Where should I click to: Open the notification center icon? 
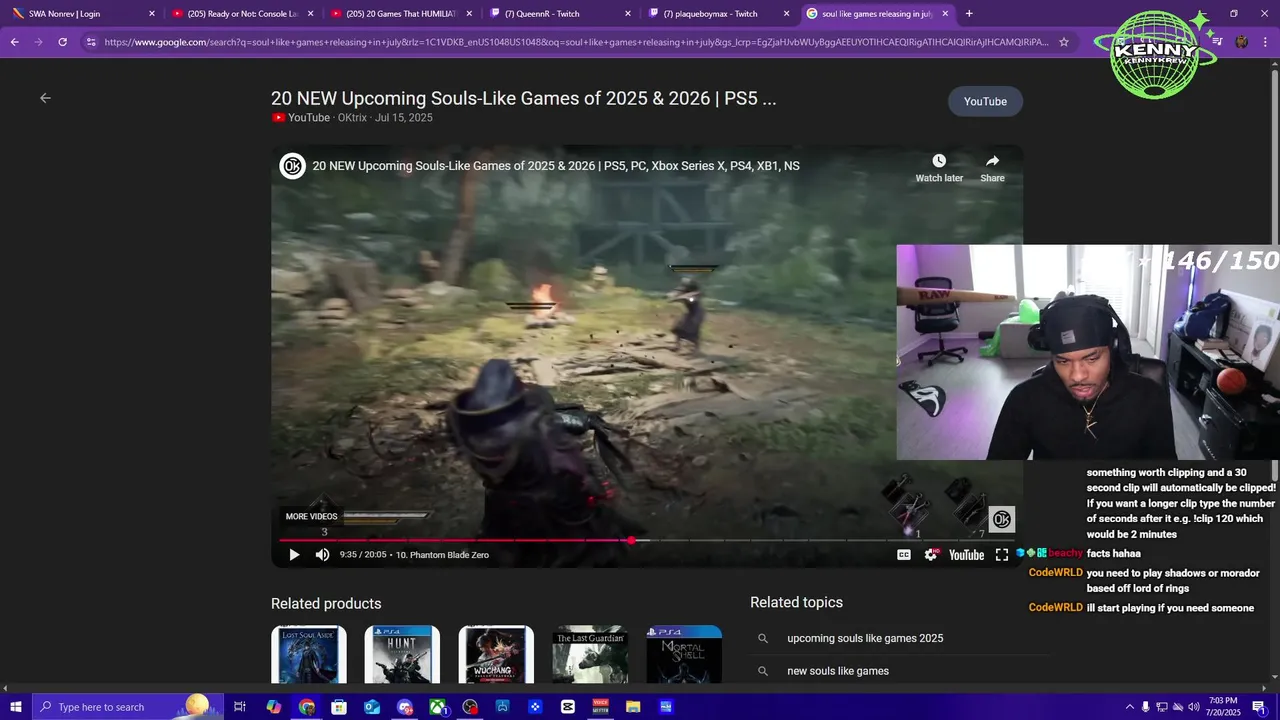(x=1258, y=707)
